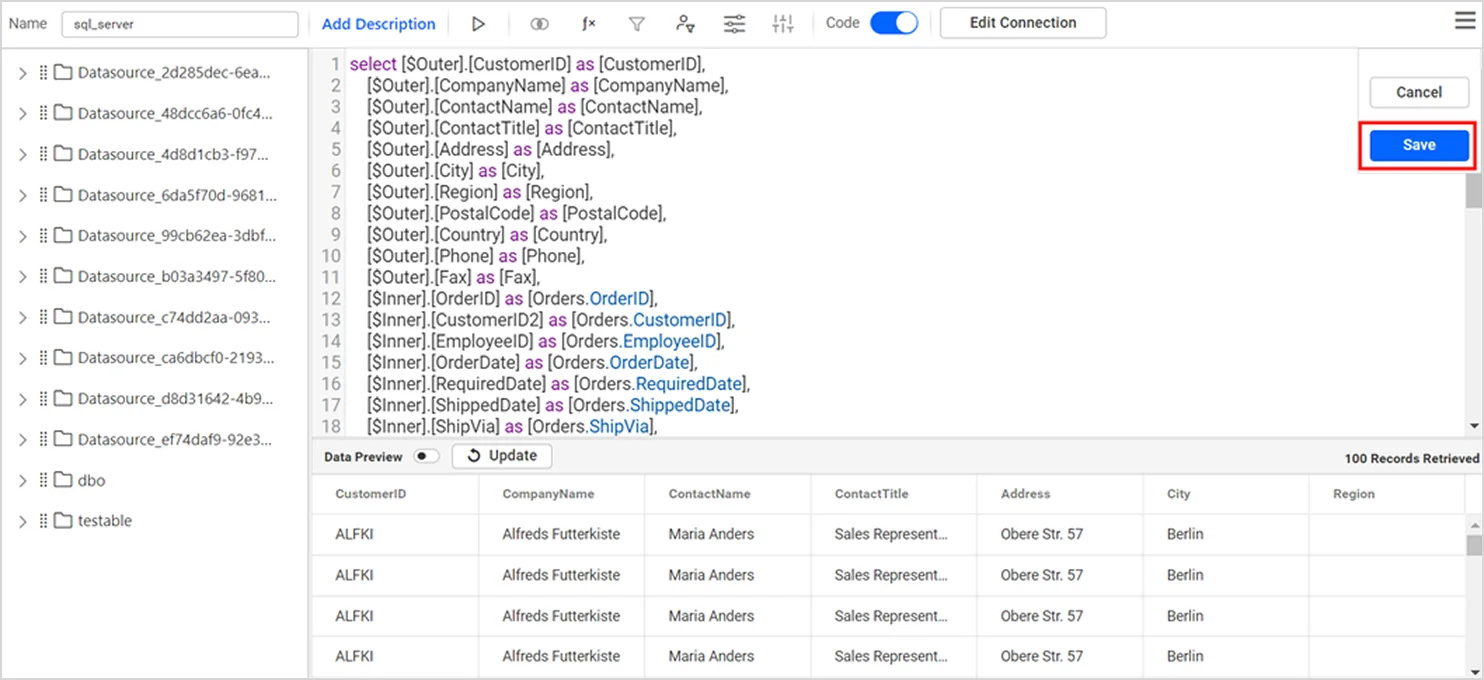Click folder icon of Datasource_99cb62ea
1484x680 pixels.
click(x=63, y=236)
